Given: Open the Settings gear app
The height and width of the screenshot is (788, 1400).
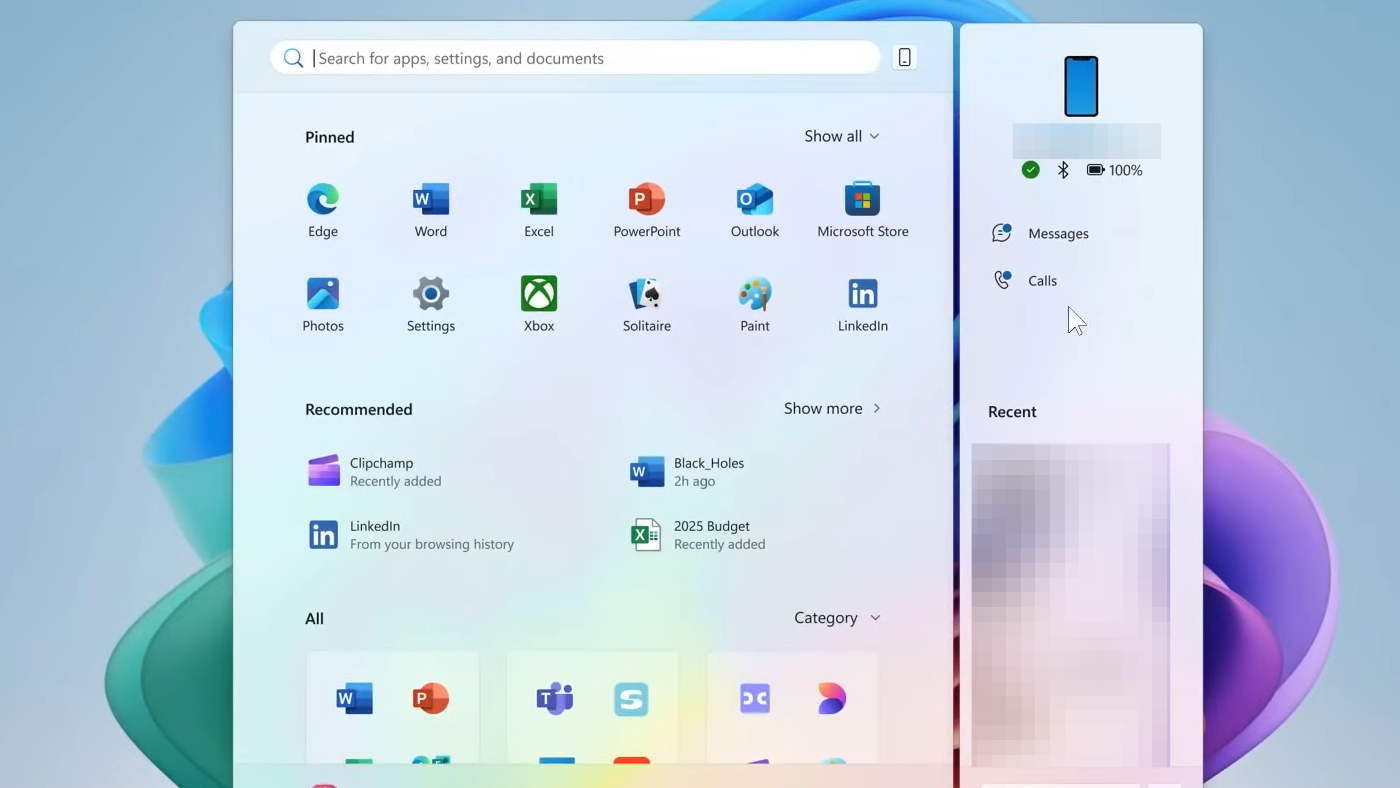Looking at the screenshot, I should [x=430, y=305].
